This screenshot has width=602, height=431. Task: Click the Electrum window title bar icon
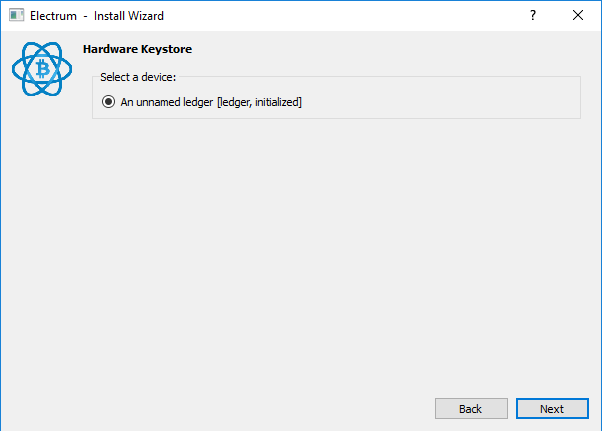pyautogui.click(x=17, y=15)
